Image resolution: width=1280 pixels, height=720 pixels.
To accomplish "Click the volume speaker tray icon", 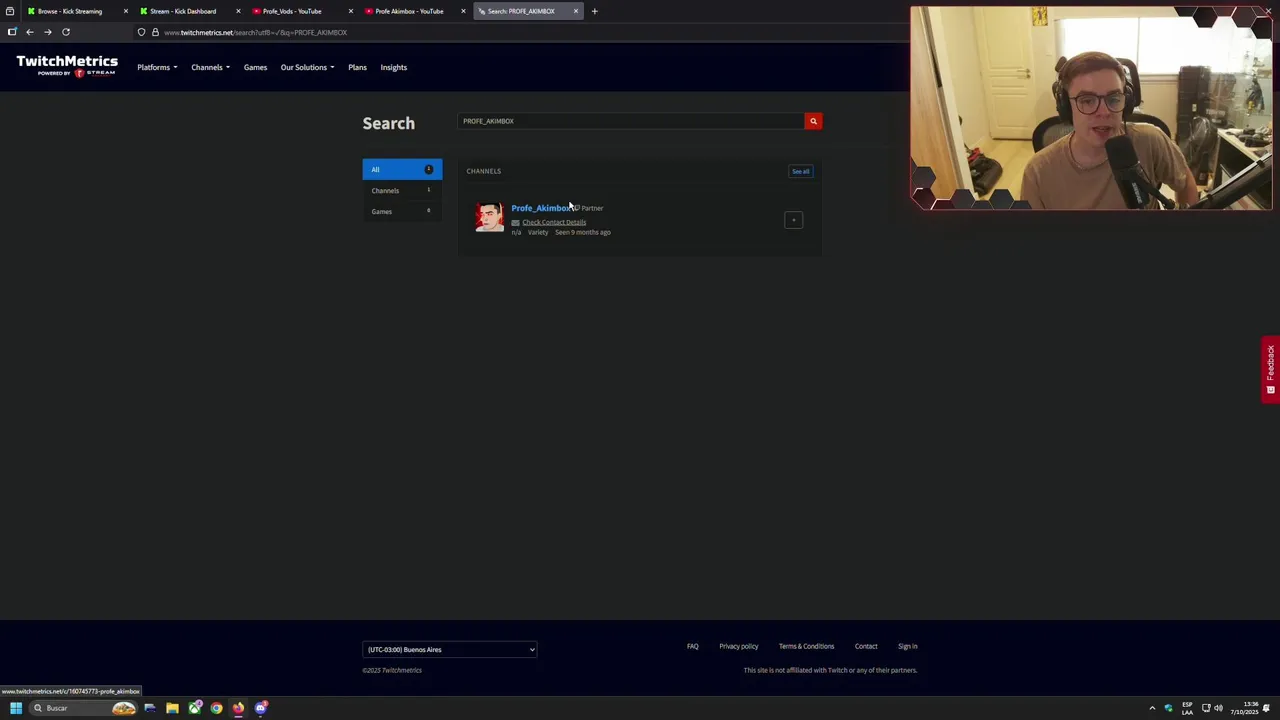I will click(1218, 708).
